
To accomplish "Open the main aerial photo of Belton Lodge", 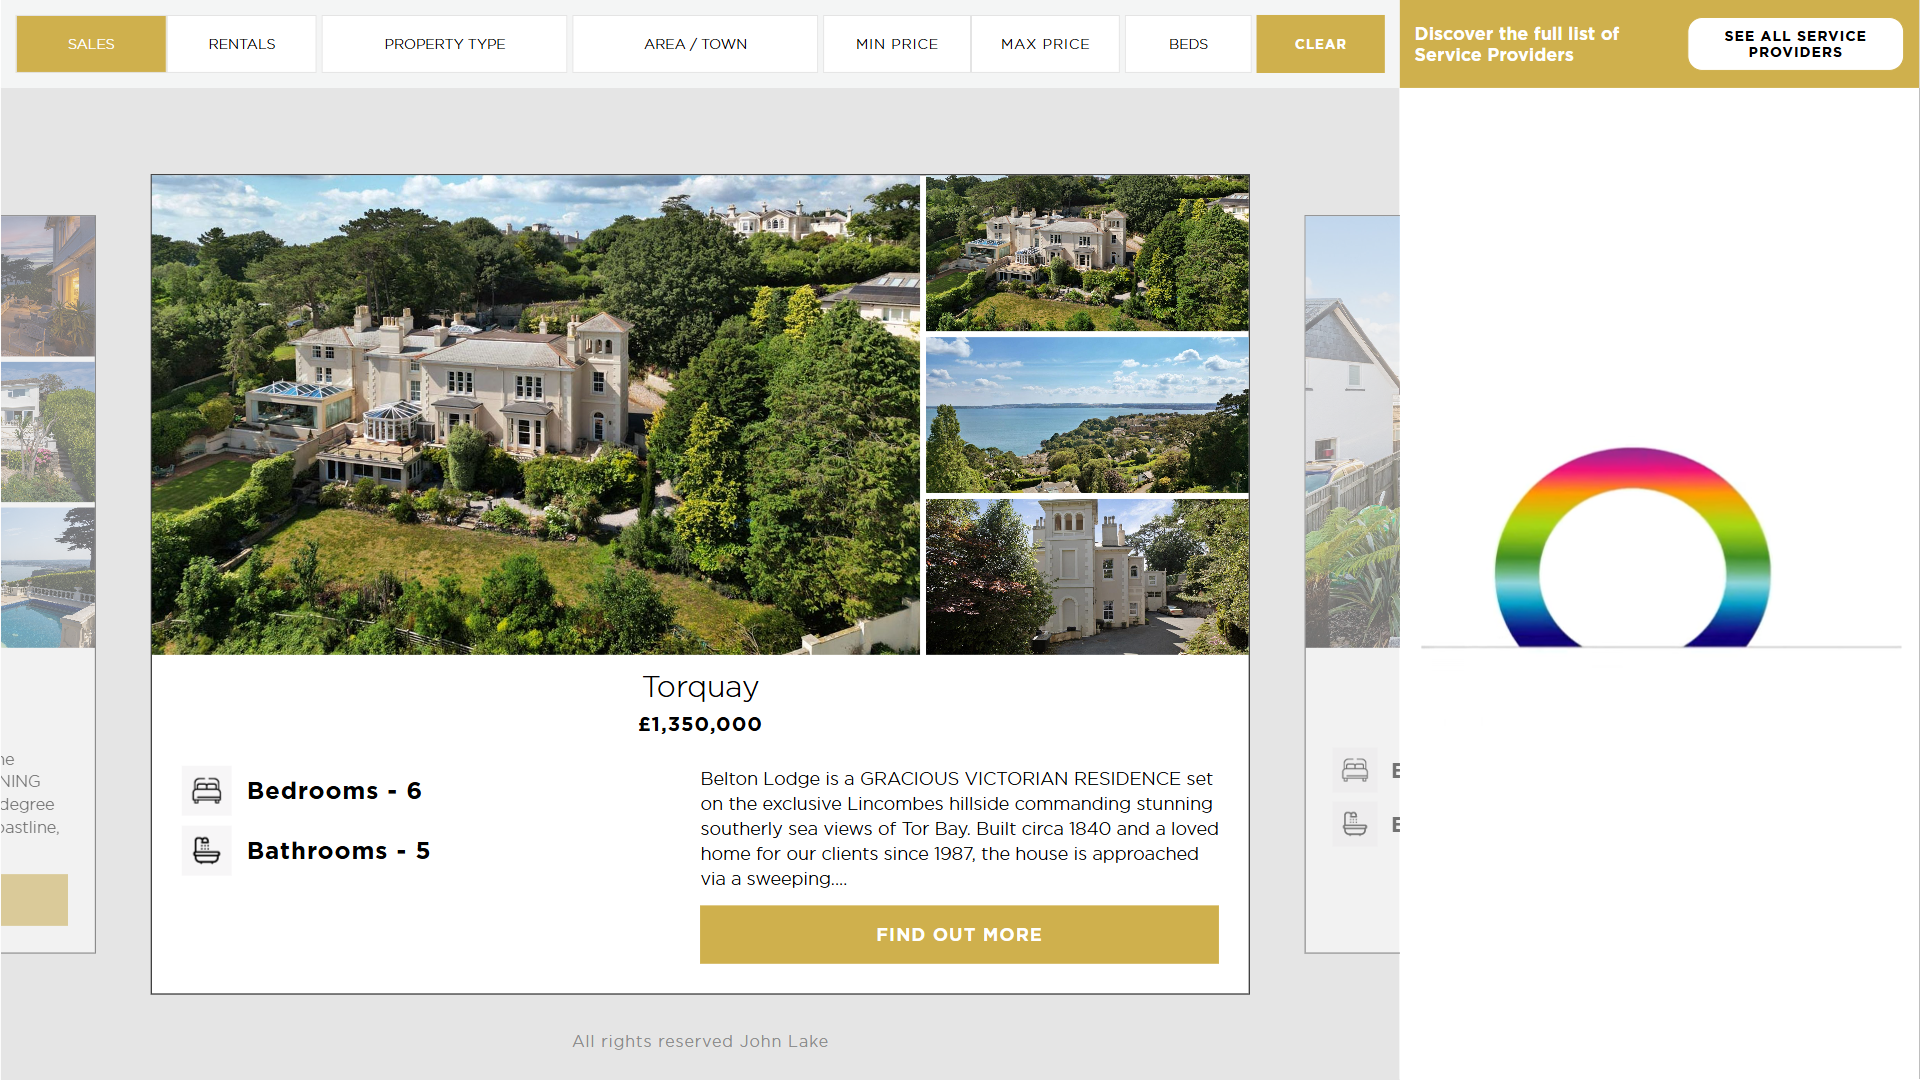I will [x=536, y=415].
